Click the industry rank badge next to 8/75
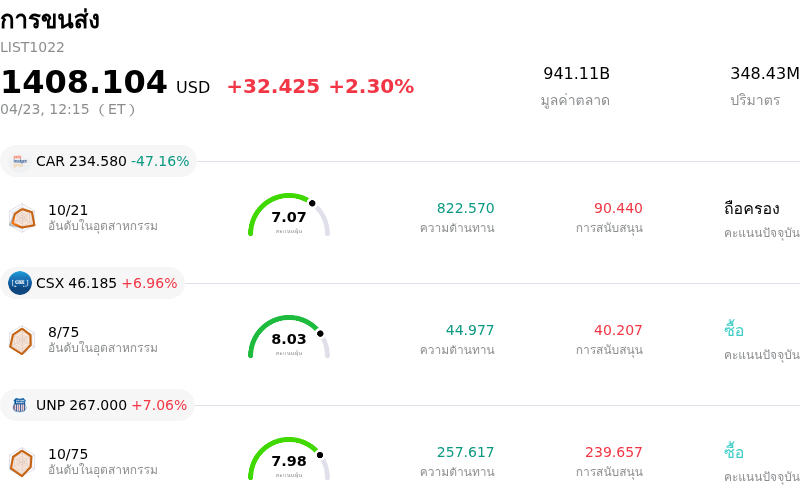This screenshot has height=499, width=800. [x=22, y=340]
